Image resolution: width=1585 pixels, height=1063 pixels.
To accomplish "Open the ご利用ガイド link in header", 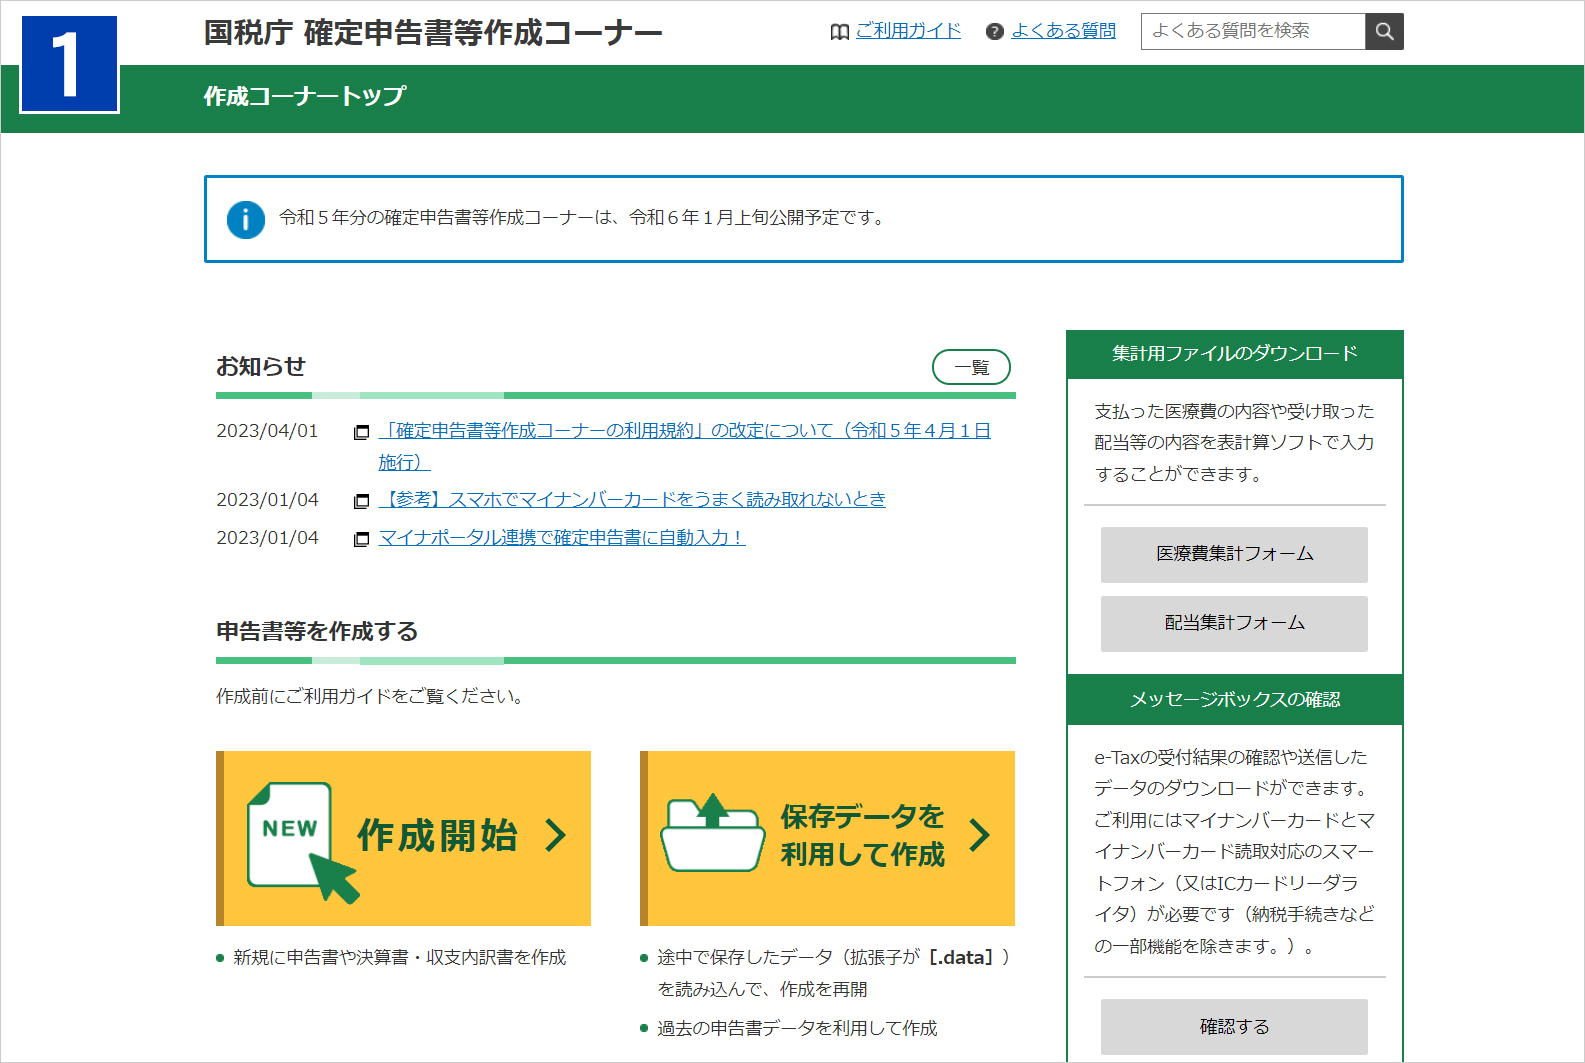I will point(908,31).
